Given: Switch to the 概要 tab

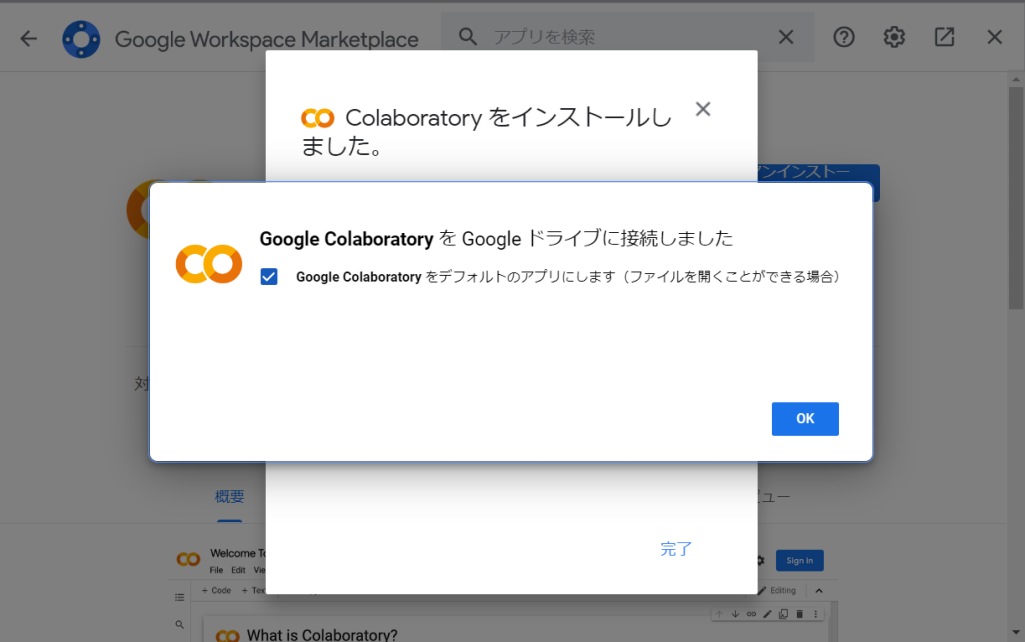Looking at the screenshot, I should pos(229,496).
